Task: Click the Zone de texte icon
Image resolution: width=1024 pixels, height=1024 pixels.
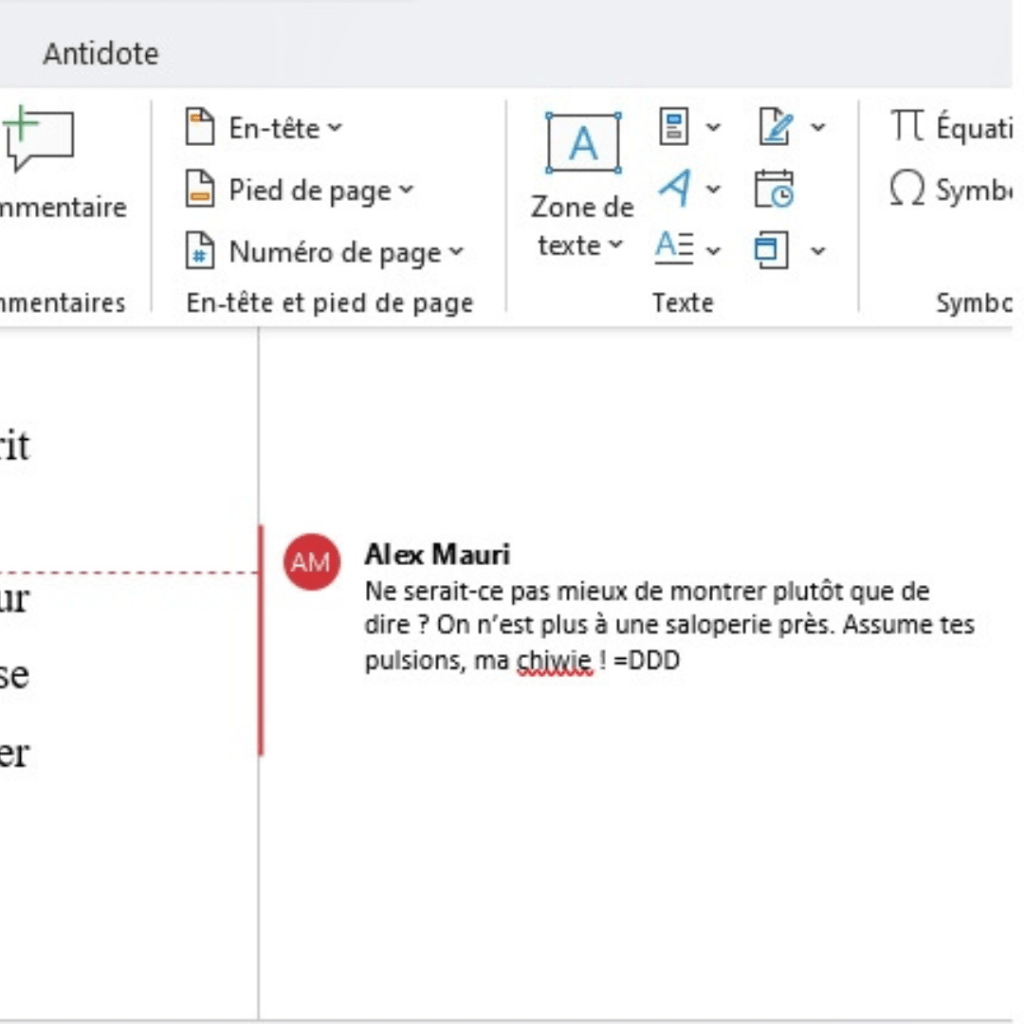Action: [x=583, y=144]
